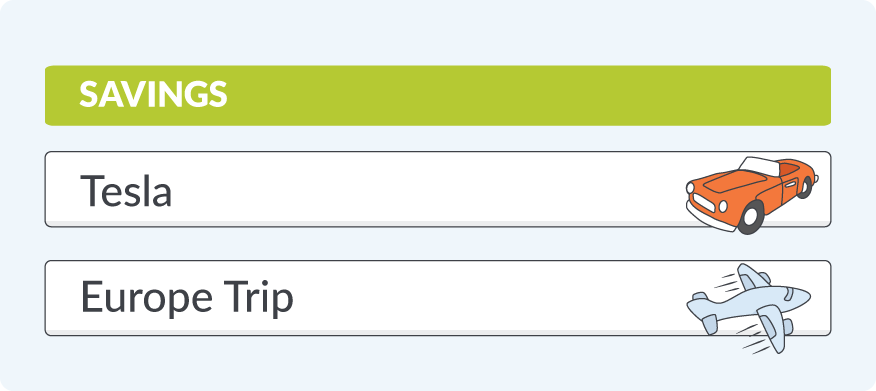876x391 pixels.
Task: Click the orange car icon
Action: (x=751, y=195)
